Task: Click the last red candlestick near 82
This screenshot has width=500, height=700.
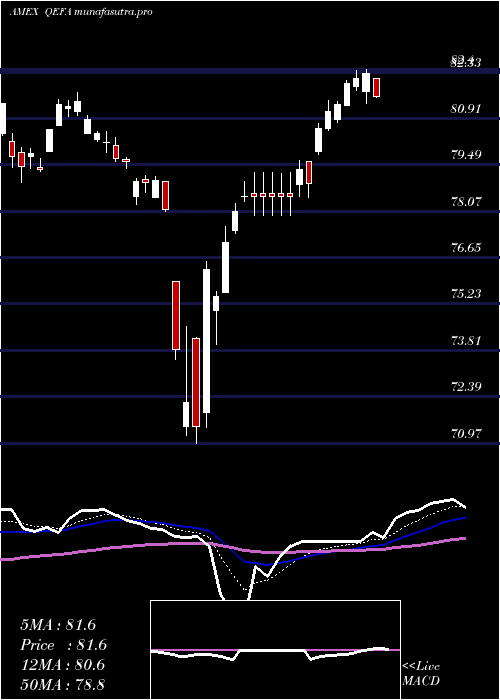Action: tap(377, 88)
